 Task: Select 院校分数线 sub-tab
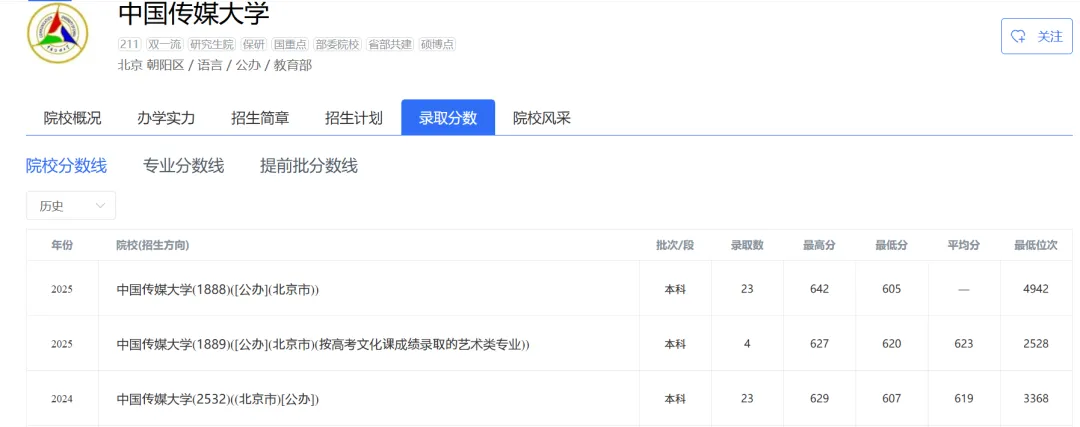click(66, 166)
